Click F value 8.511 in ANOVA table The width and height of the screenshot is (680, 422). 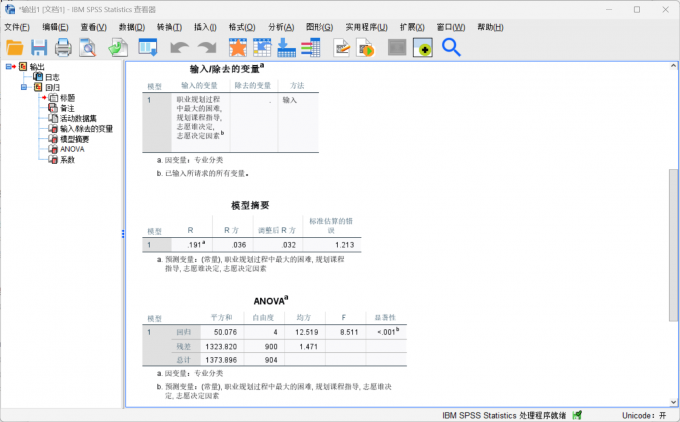click(x=349, y=332)
